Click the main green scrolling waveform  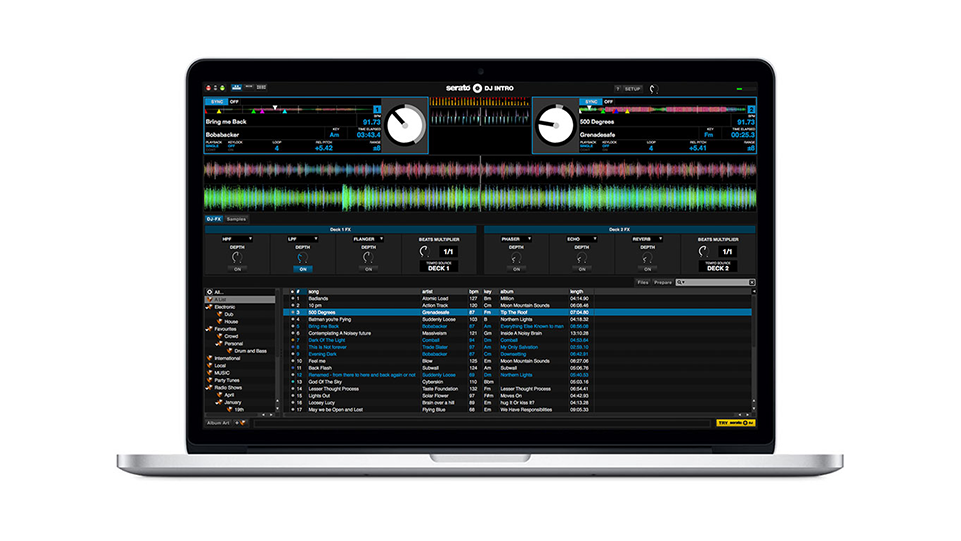(x=480, y=197)
